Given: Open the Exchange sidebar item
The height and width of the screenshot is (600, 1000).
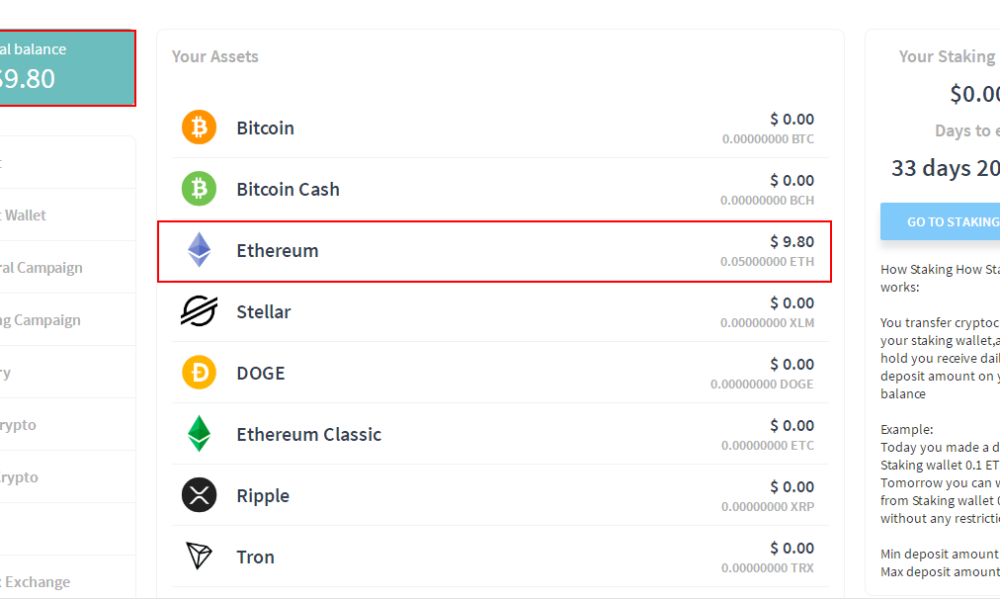Looking at the screenshot, I should coord(38,582).
